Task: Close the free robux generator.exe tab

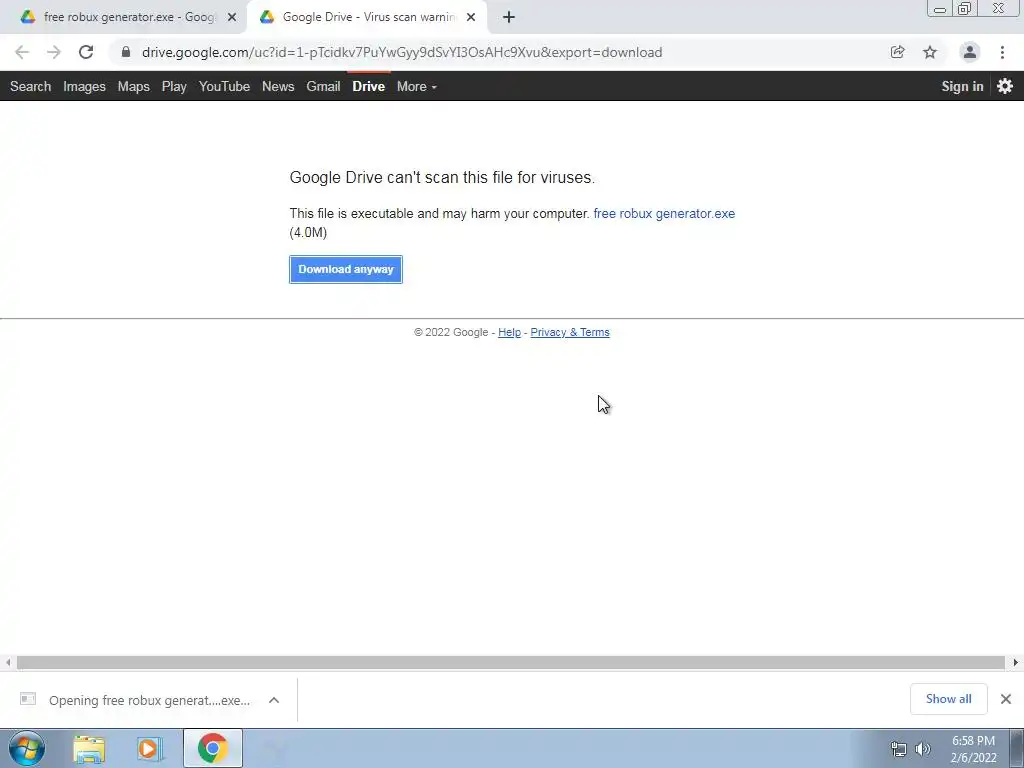Action: 232,17
